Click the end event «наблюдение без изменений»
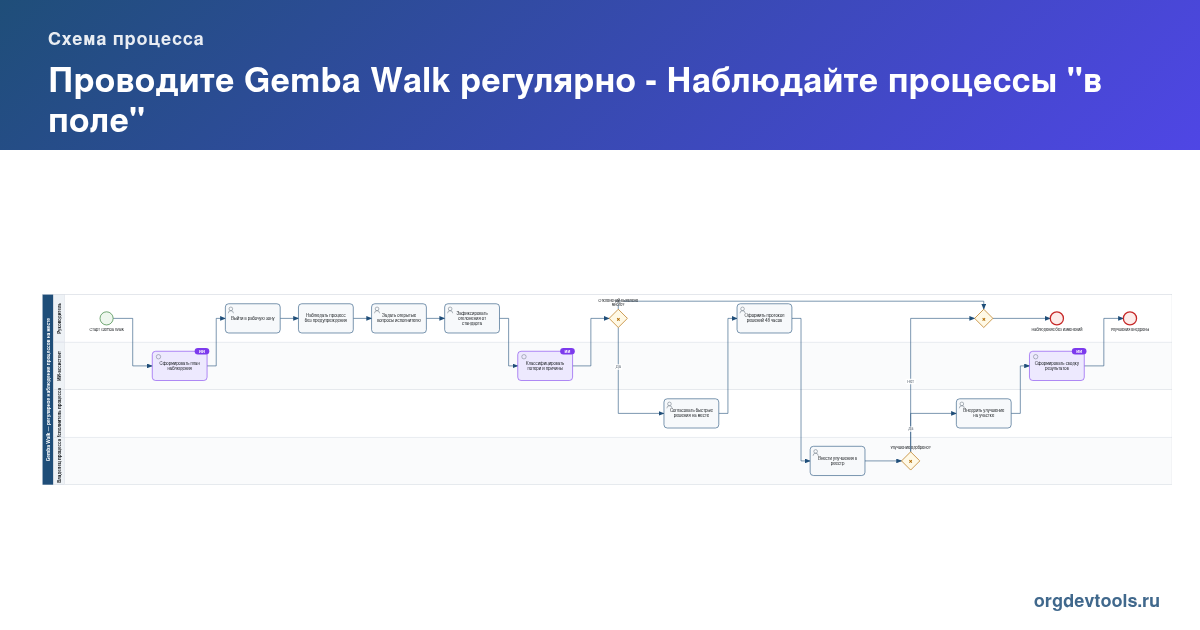 click(x=1056, y=318)
